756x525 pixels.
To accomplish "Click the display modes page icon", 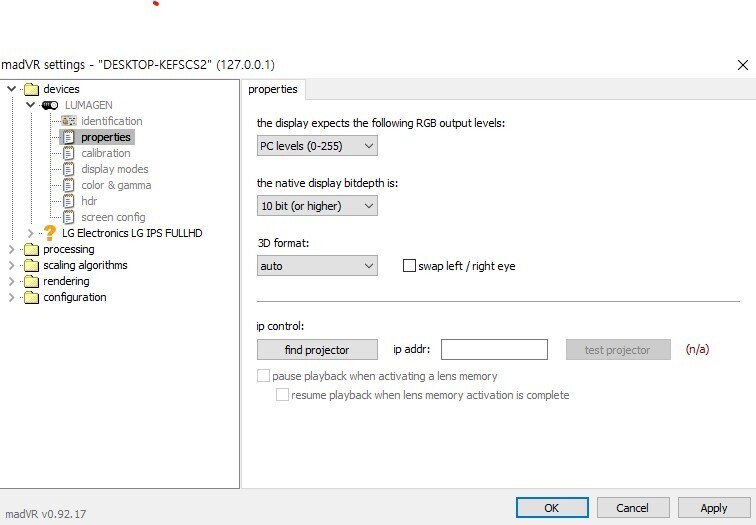I will (x=69, y=169).
